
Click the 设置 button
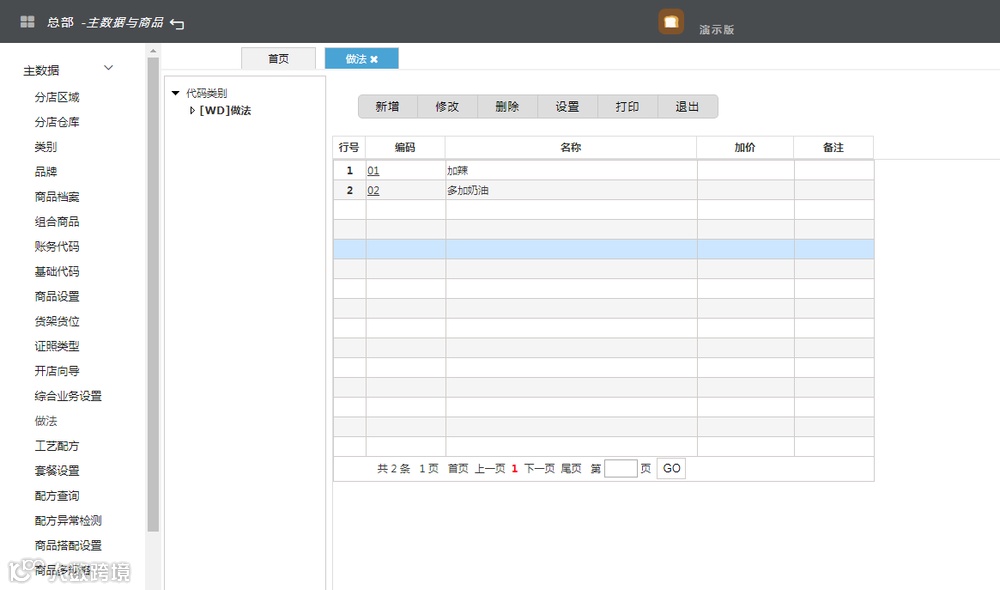coord(567,107)
